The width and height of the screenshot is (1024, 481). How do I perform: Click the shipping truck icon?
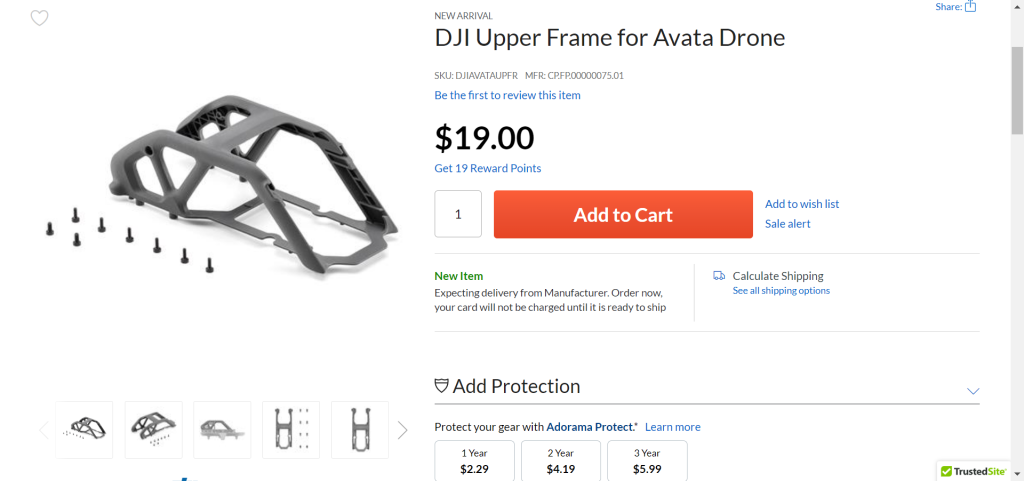(719, 276)
